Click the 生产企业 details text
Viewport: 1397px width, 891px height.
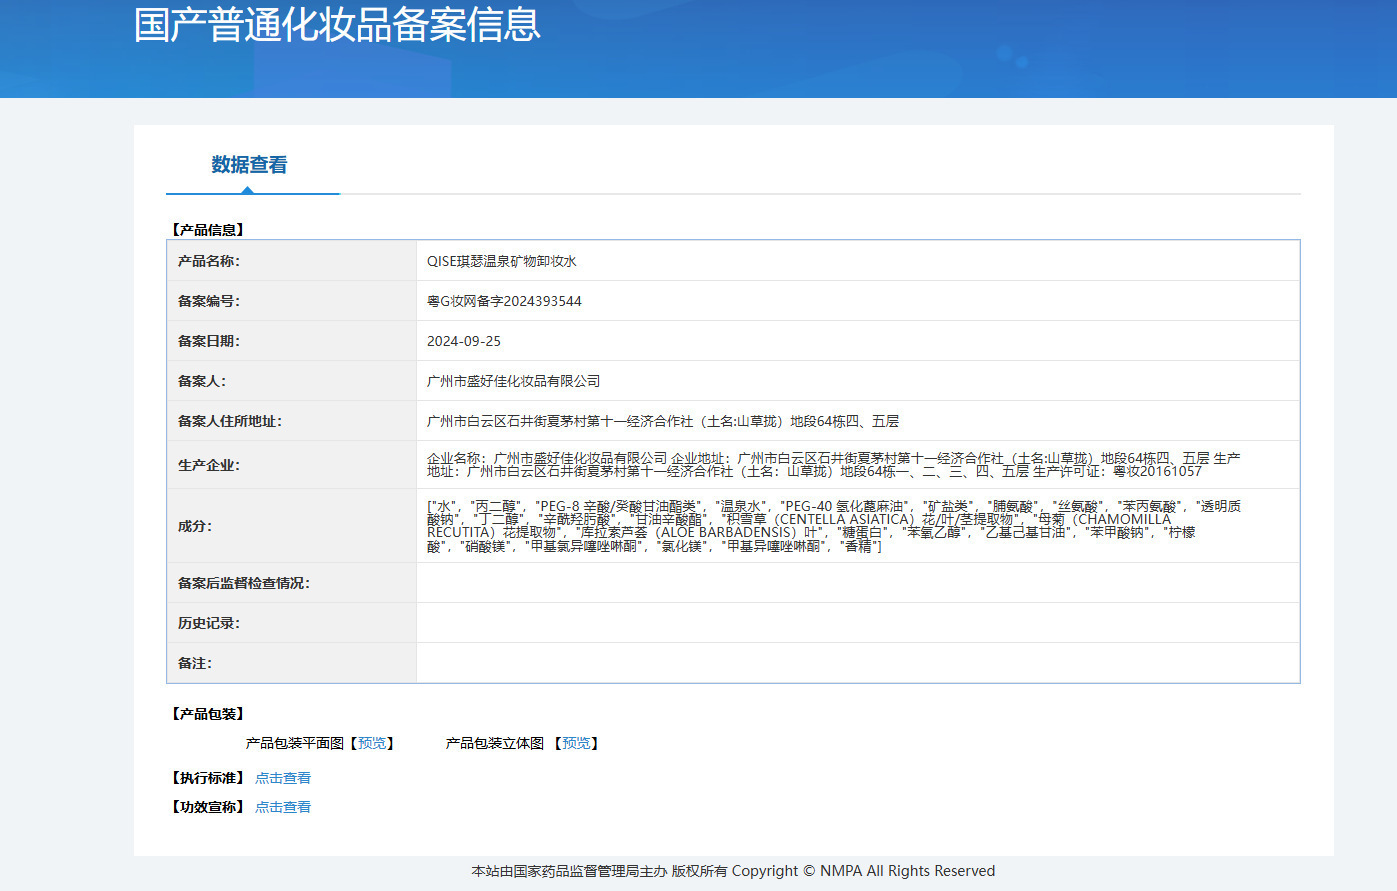[x=833, y=465]
